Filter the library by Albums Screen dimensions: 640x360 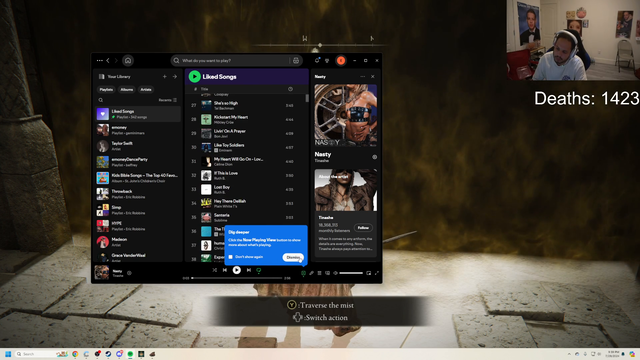pos(127,89)
